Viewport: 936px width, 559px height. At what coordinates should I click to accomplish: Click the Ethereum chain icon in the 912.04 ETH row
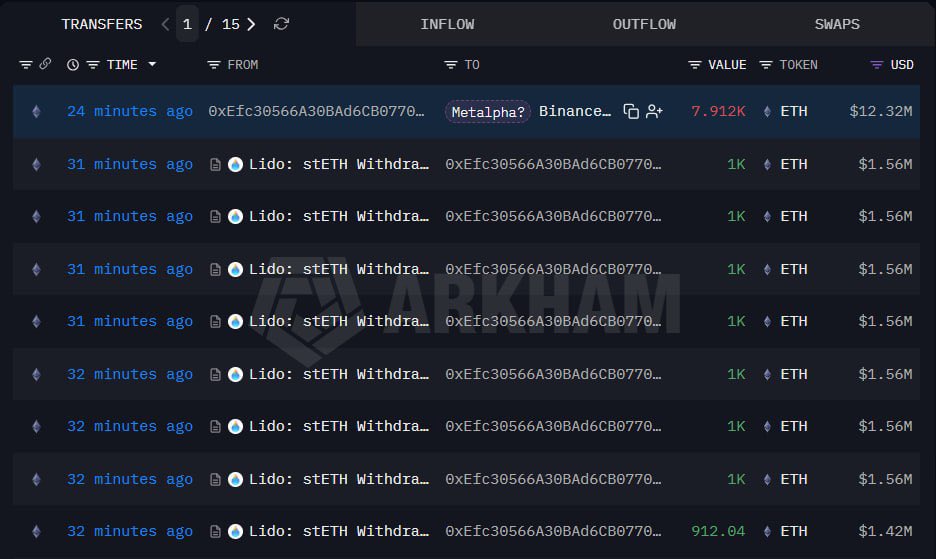pos(36,532)
